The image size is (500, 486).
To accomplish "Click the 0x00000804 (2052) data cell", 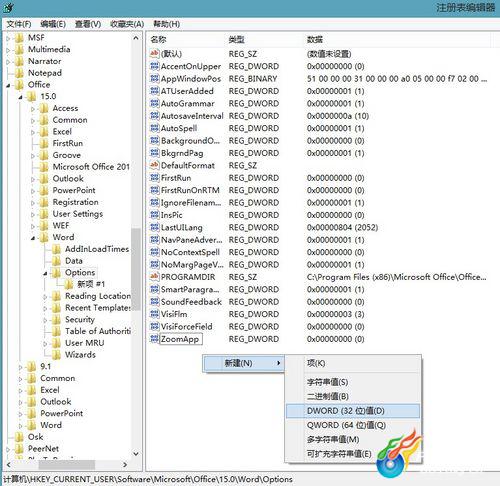I will click(342, 227).
